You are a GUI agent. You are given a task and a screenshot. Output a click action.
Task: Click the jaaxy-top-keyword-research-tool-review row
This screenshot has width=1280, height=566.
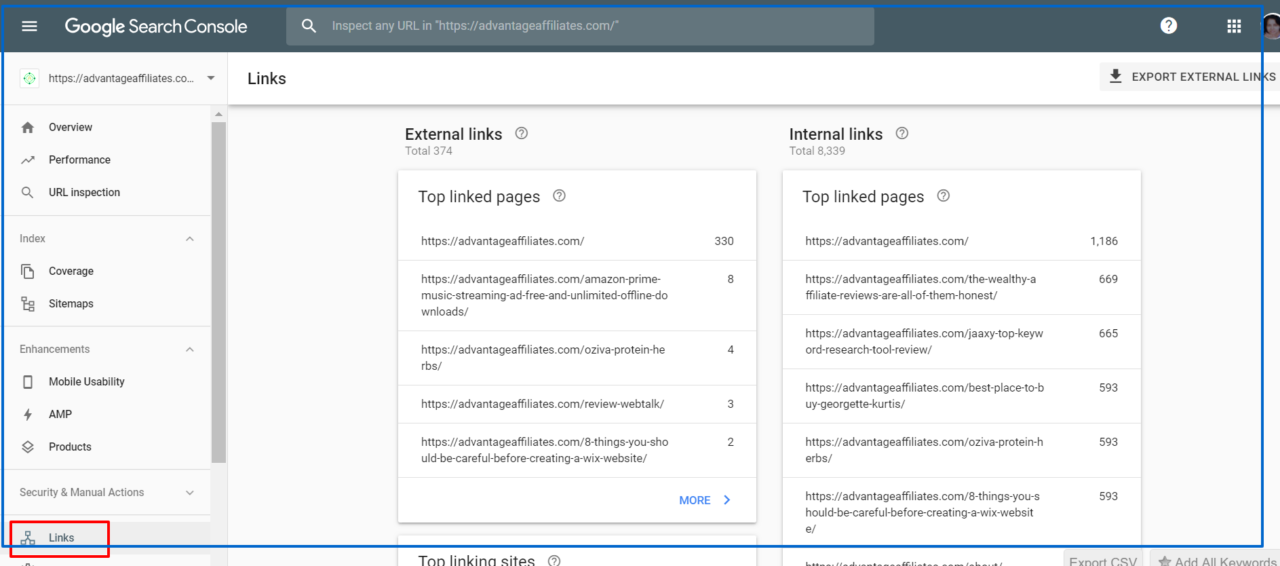[961, 342]
